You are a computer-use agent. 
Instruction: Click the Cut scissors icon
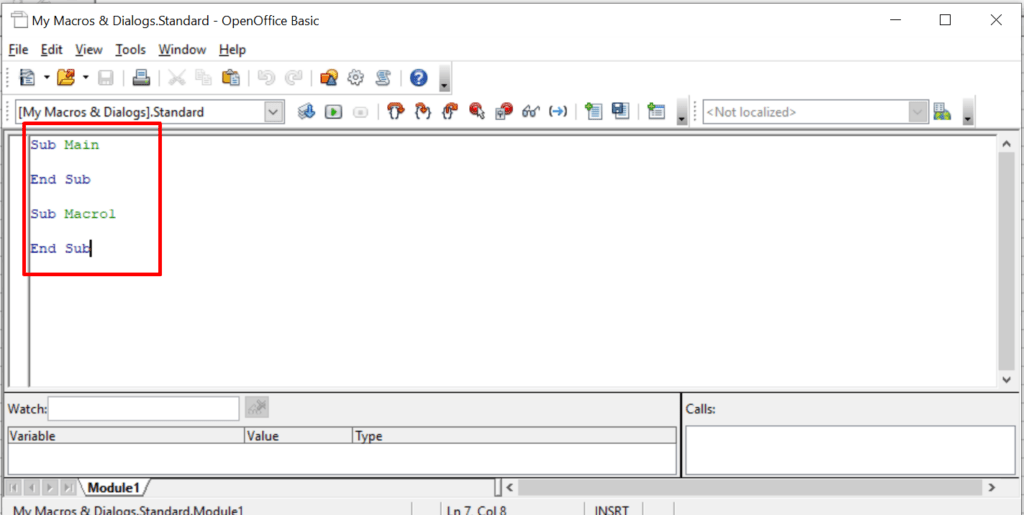tap(177, 78)
